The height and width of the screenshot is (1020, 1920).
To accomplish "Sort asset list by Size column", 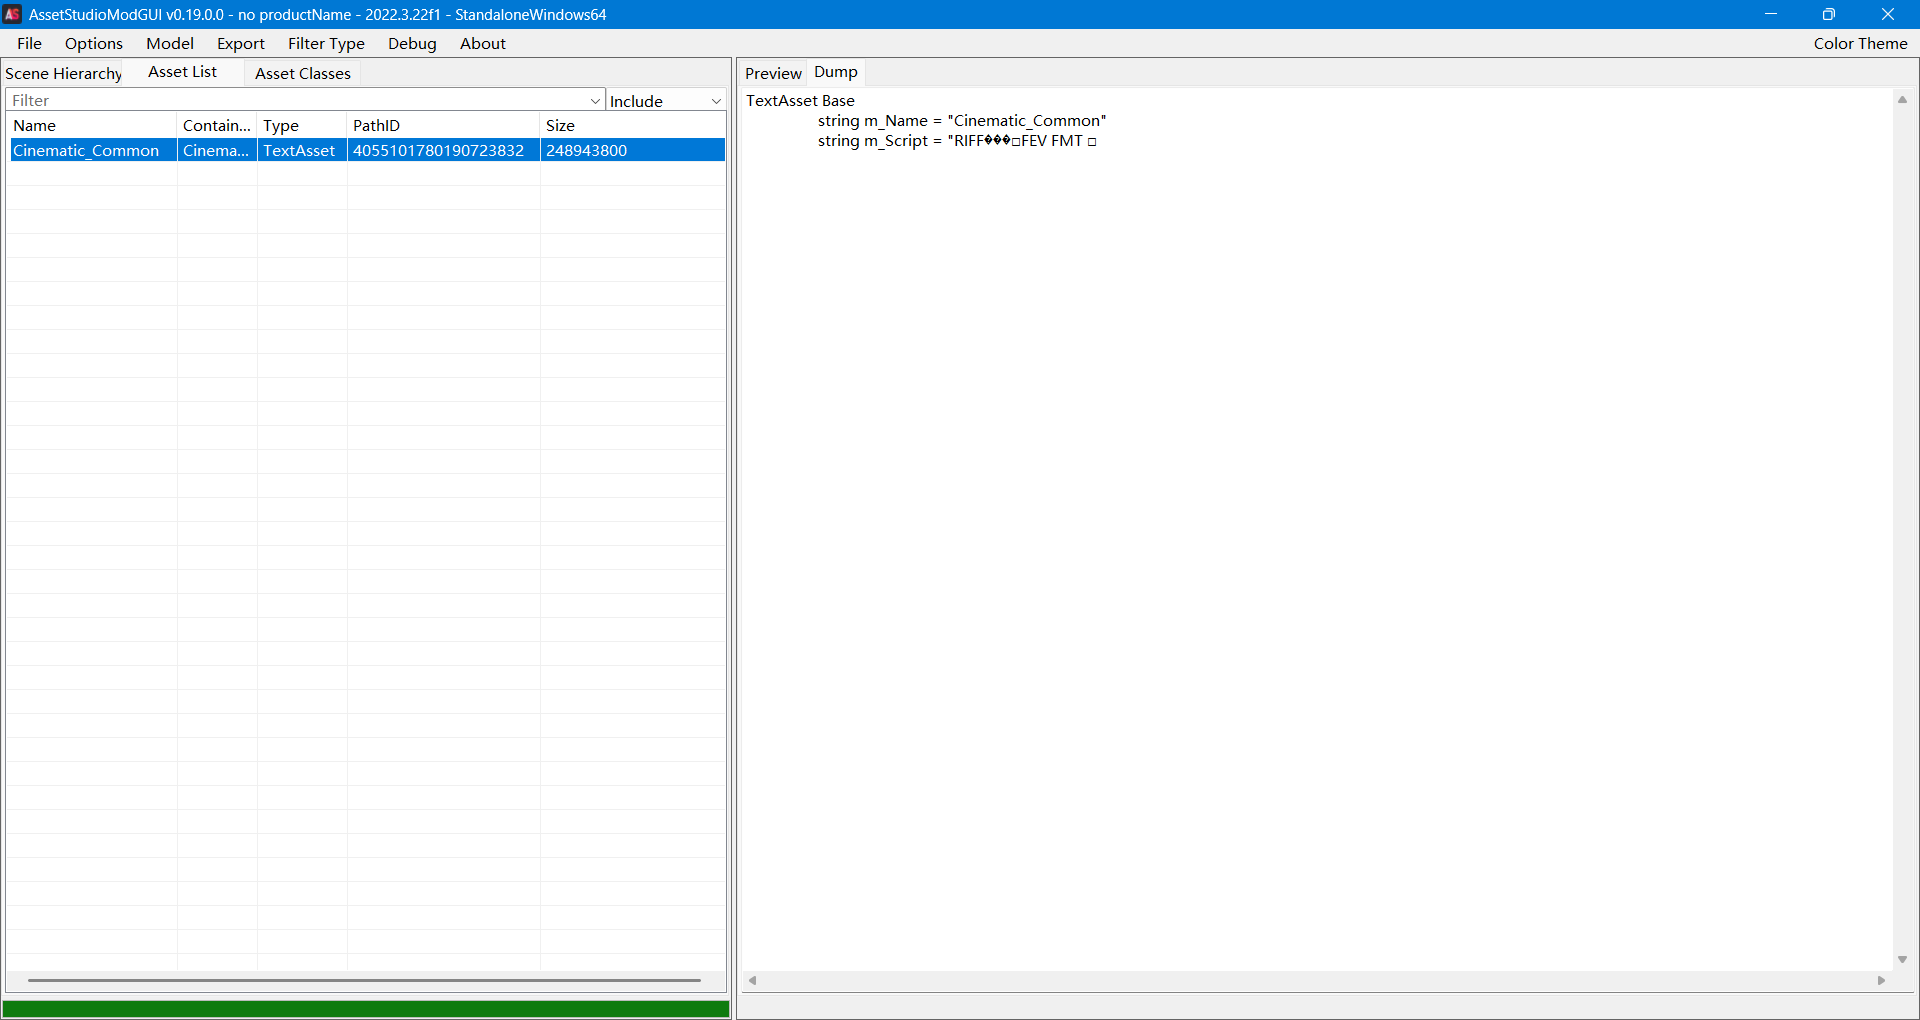I will click(x=630, y=125).
